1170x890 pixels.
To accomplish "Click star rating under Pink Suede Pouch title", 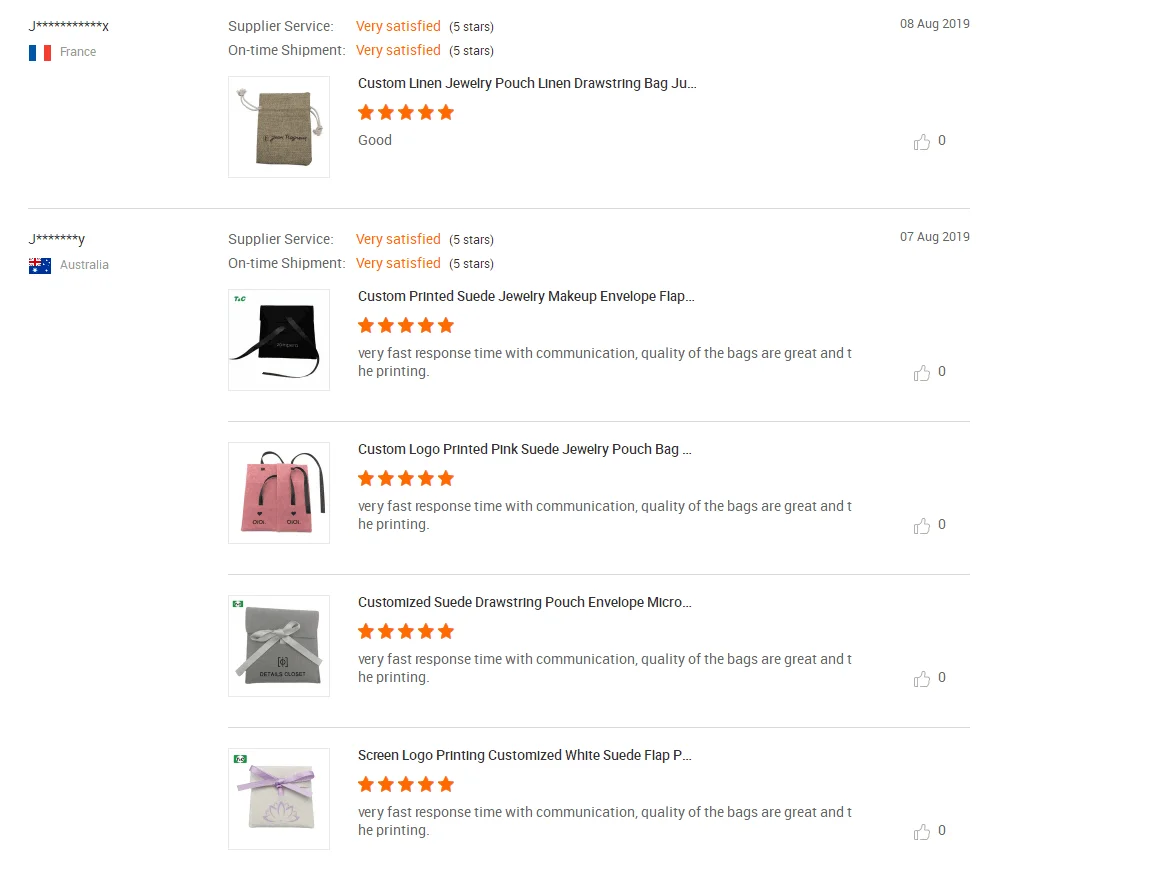I will coord(406,478).
